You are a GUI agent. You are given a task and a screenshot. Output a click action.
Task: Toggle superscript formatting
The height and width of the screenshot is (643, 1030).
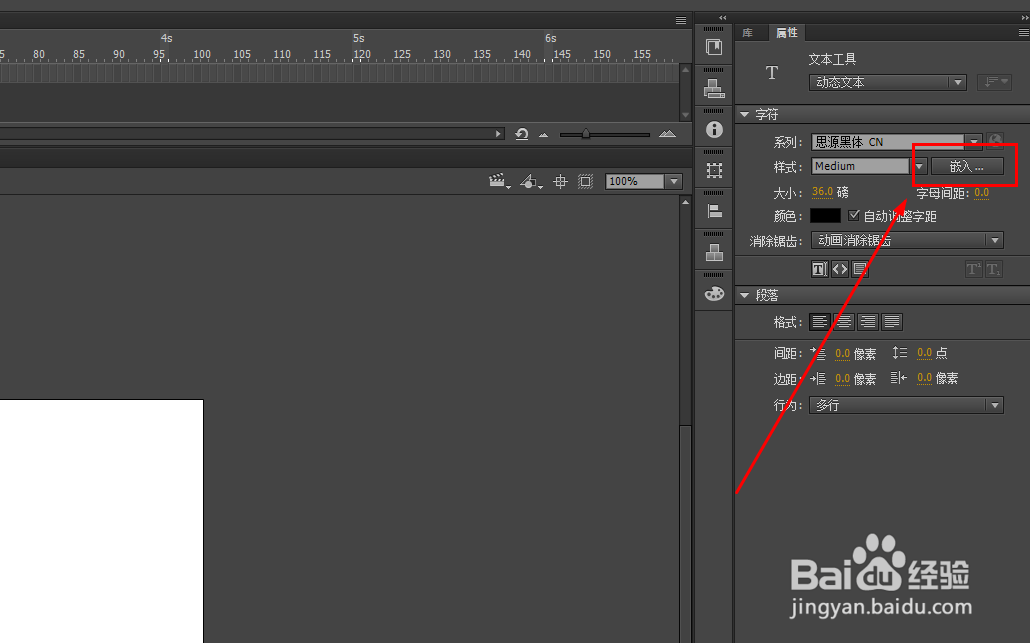[974, 269]
